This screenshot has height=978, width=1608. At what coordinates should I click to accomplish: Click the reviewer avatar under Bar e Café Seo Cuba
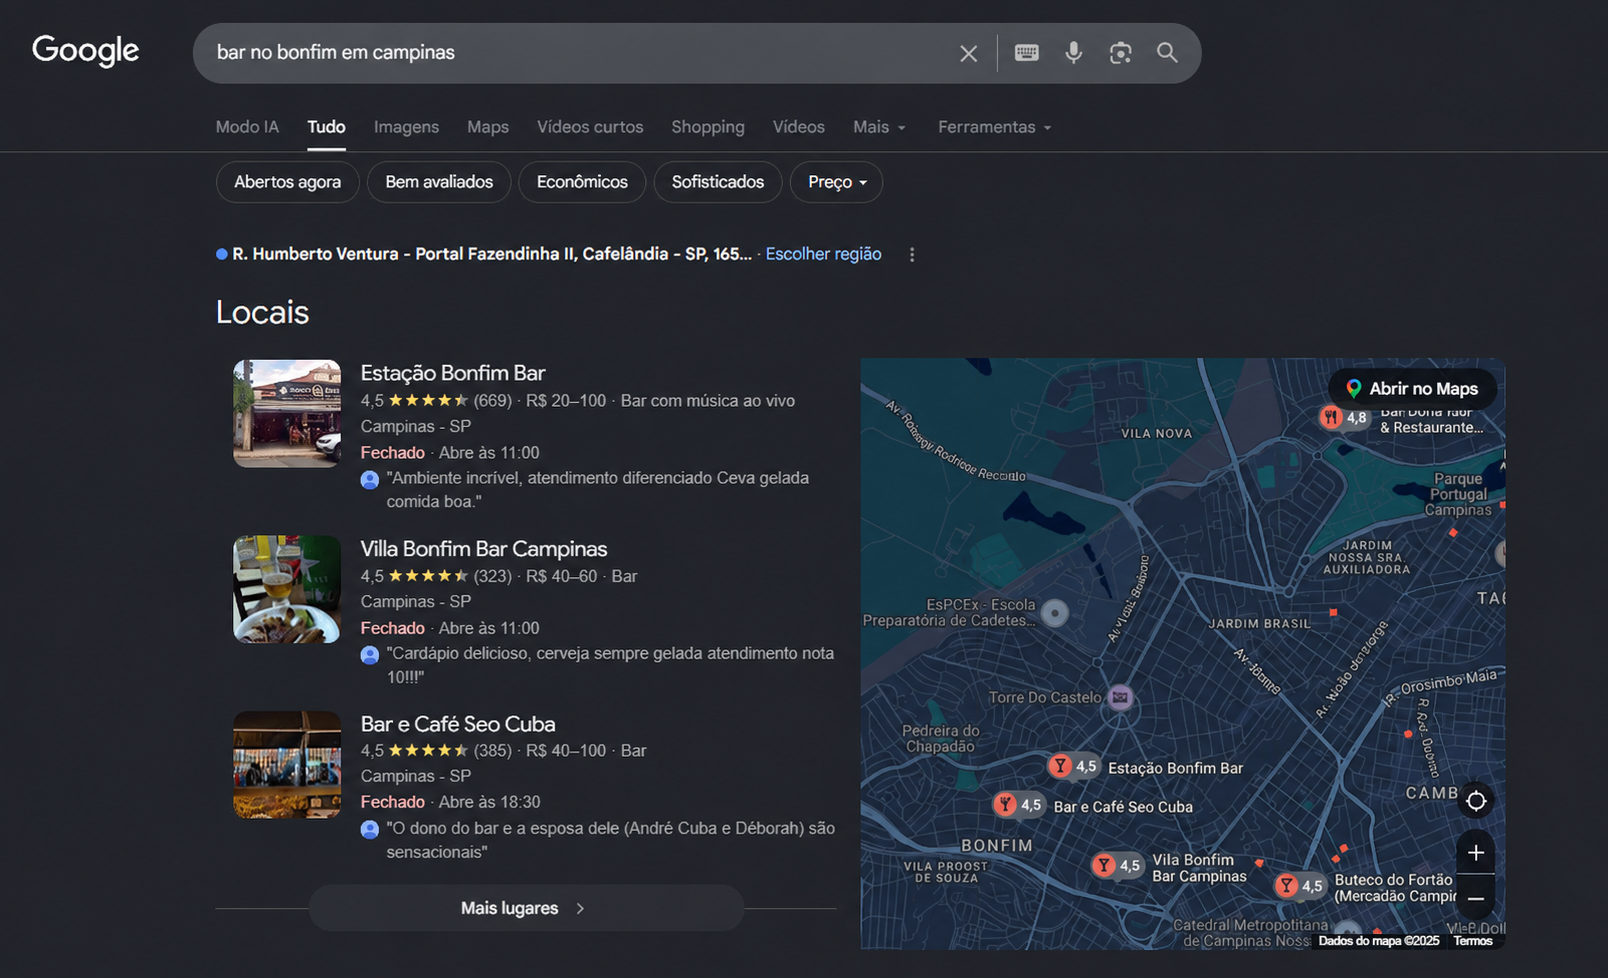[x=370, y=829]
